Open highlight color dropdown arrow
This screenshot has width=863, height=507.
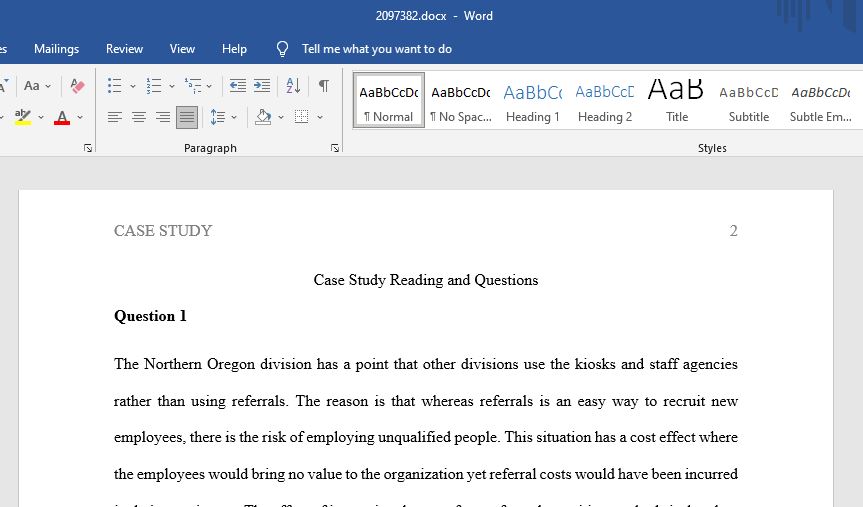point(41,117)
